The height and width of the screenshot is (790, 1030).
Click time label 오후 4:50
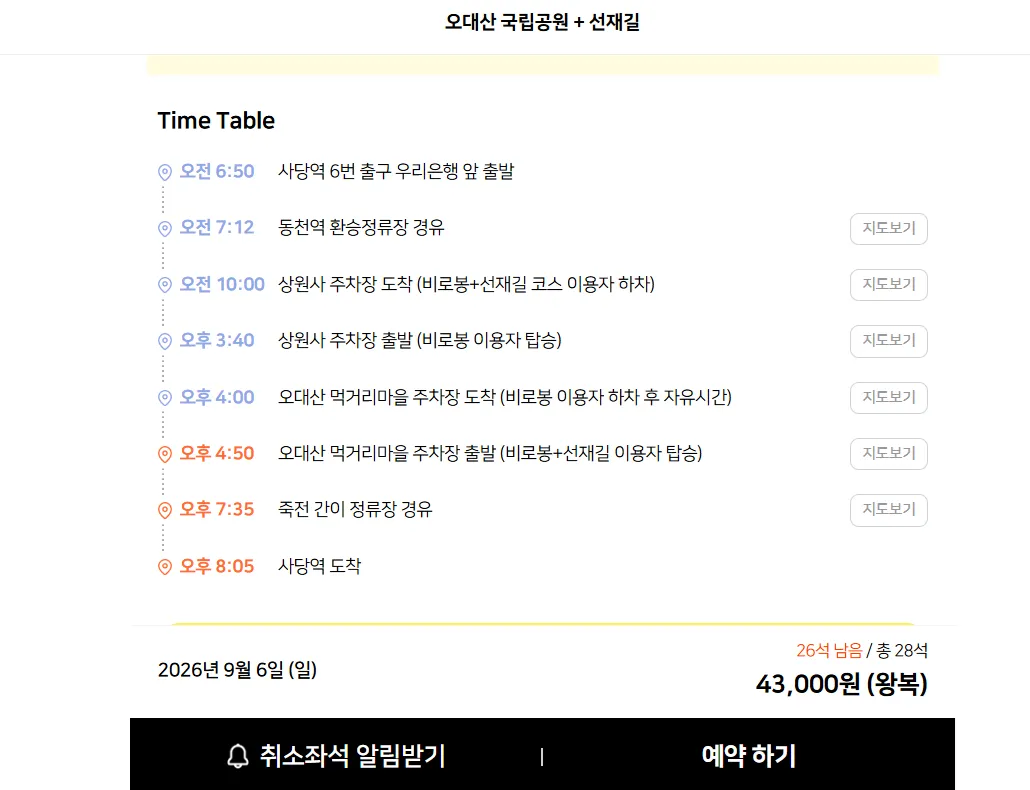[217, 453]
